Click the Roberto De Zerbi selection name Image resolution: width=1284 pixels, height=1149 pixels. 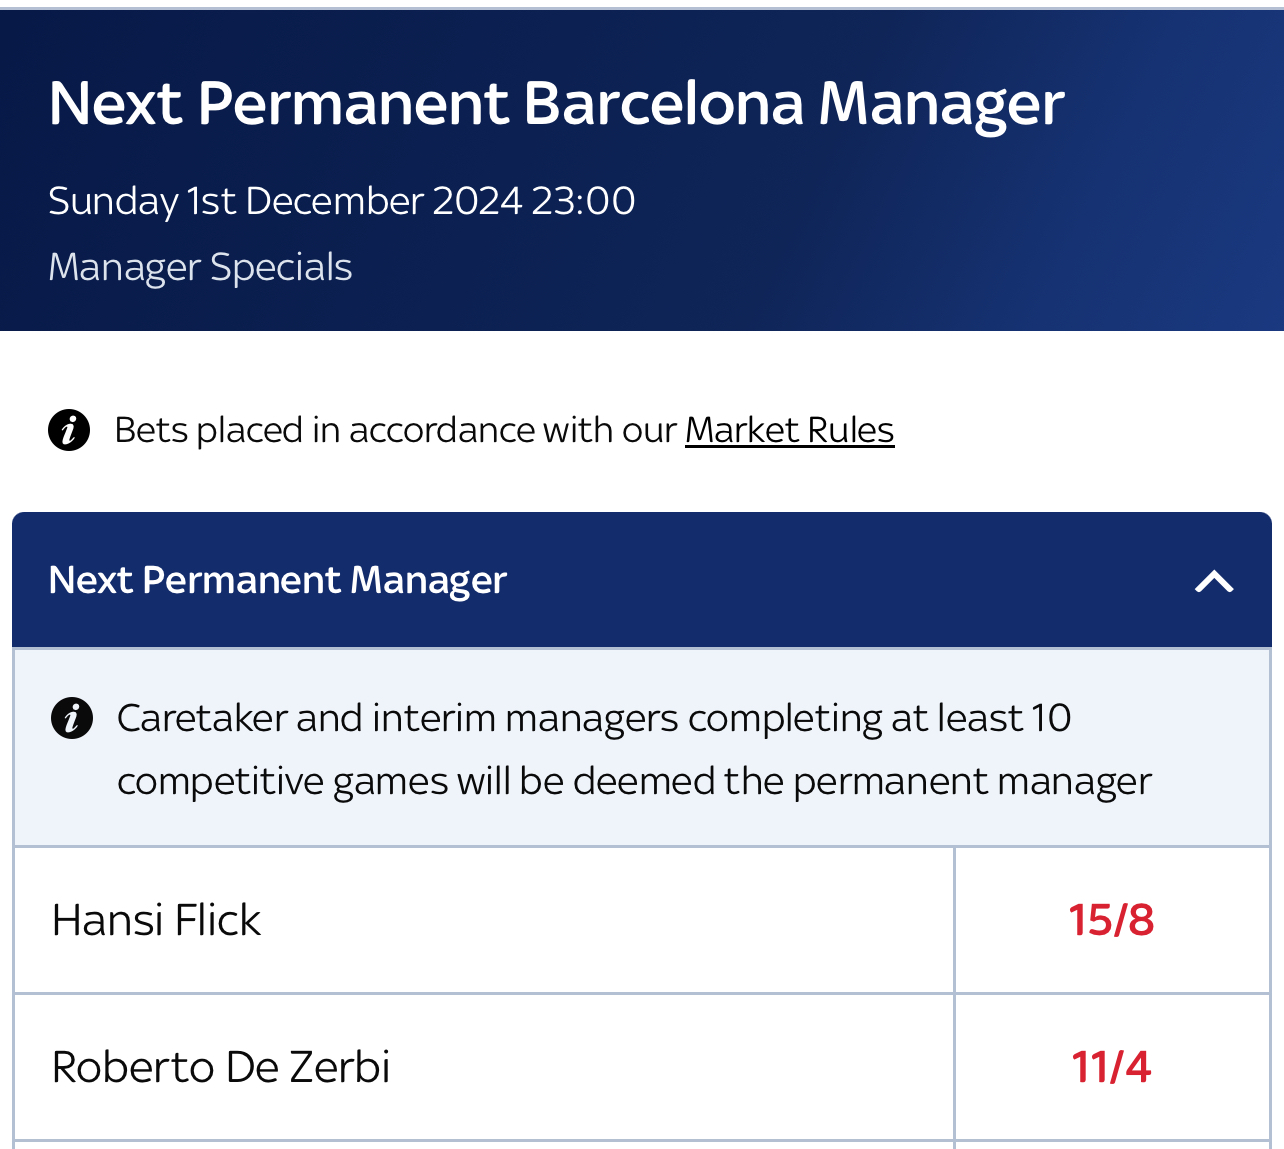(x=221, y=1067)
